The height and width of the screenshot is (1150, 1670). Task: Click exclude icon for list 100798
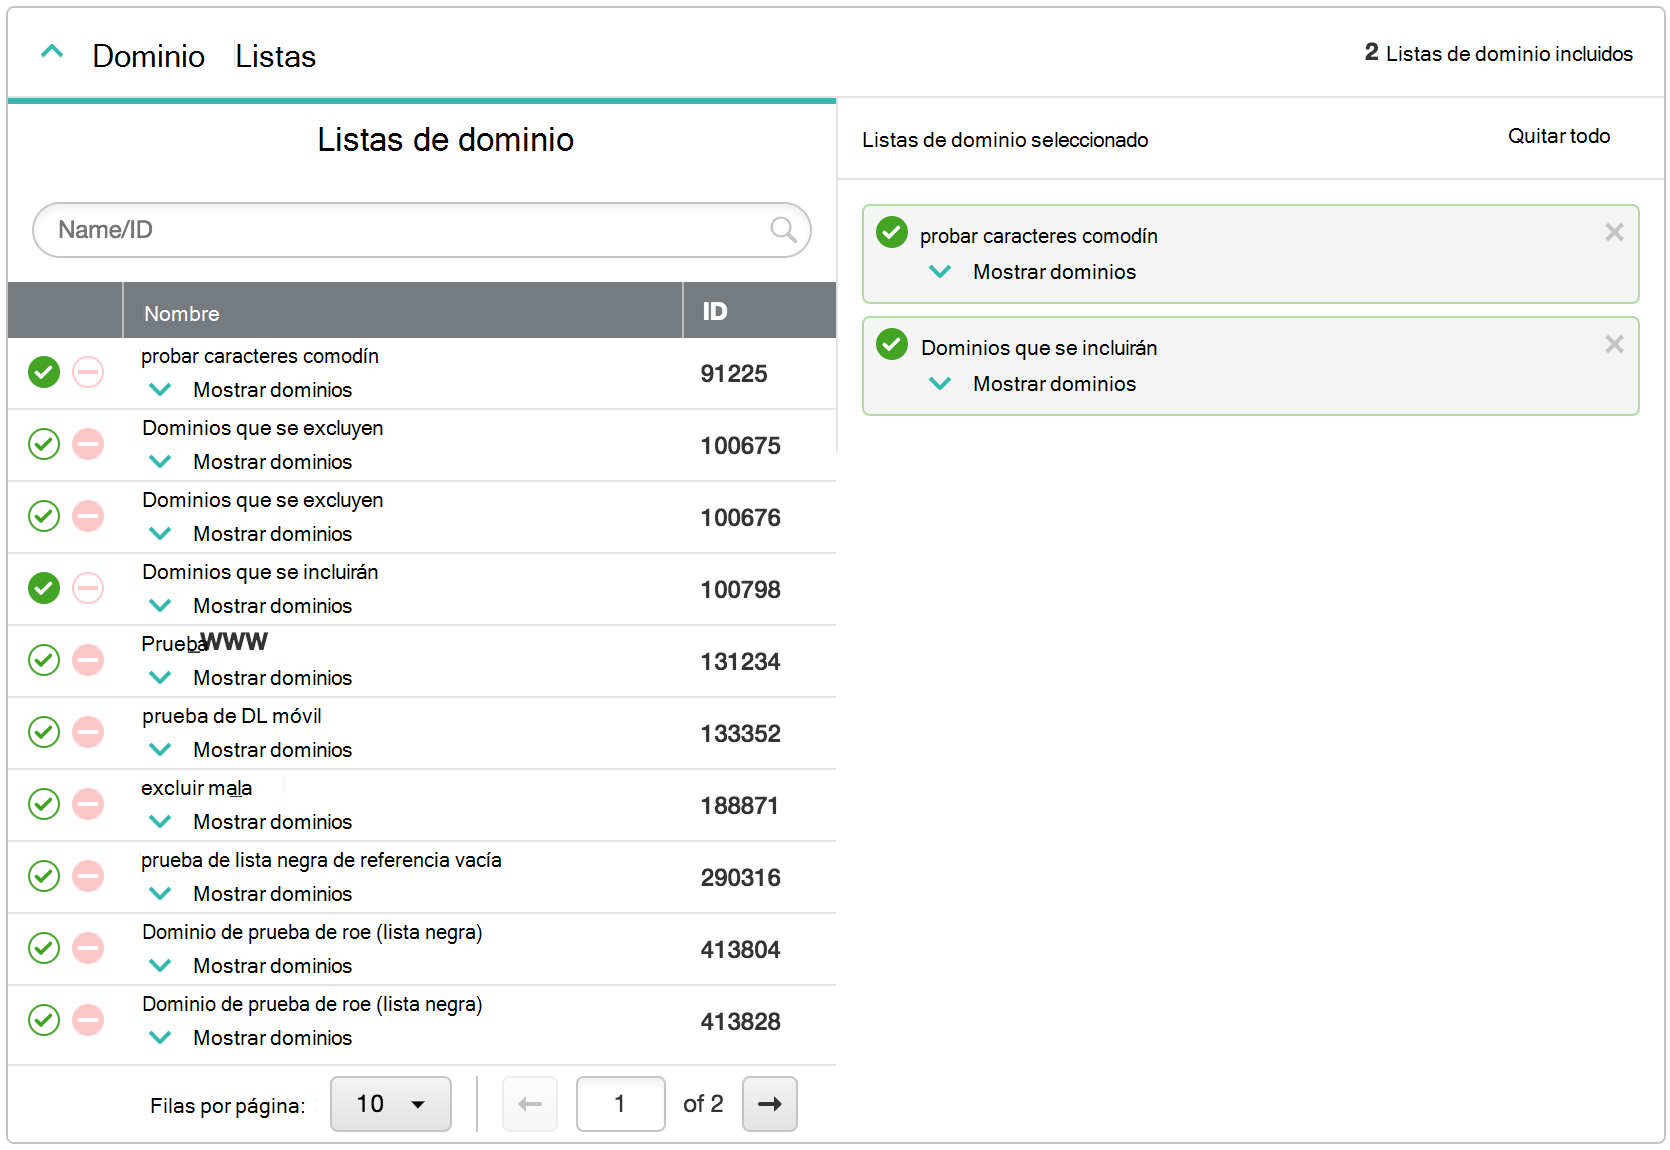click(88, 588)
